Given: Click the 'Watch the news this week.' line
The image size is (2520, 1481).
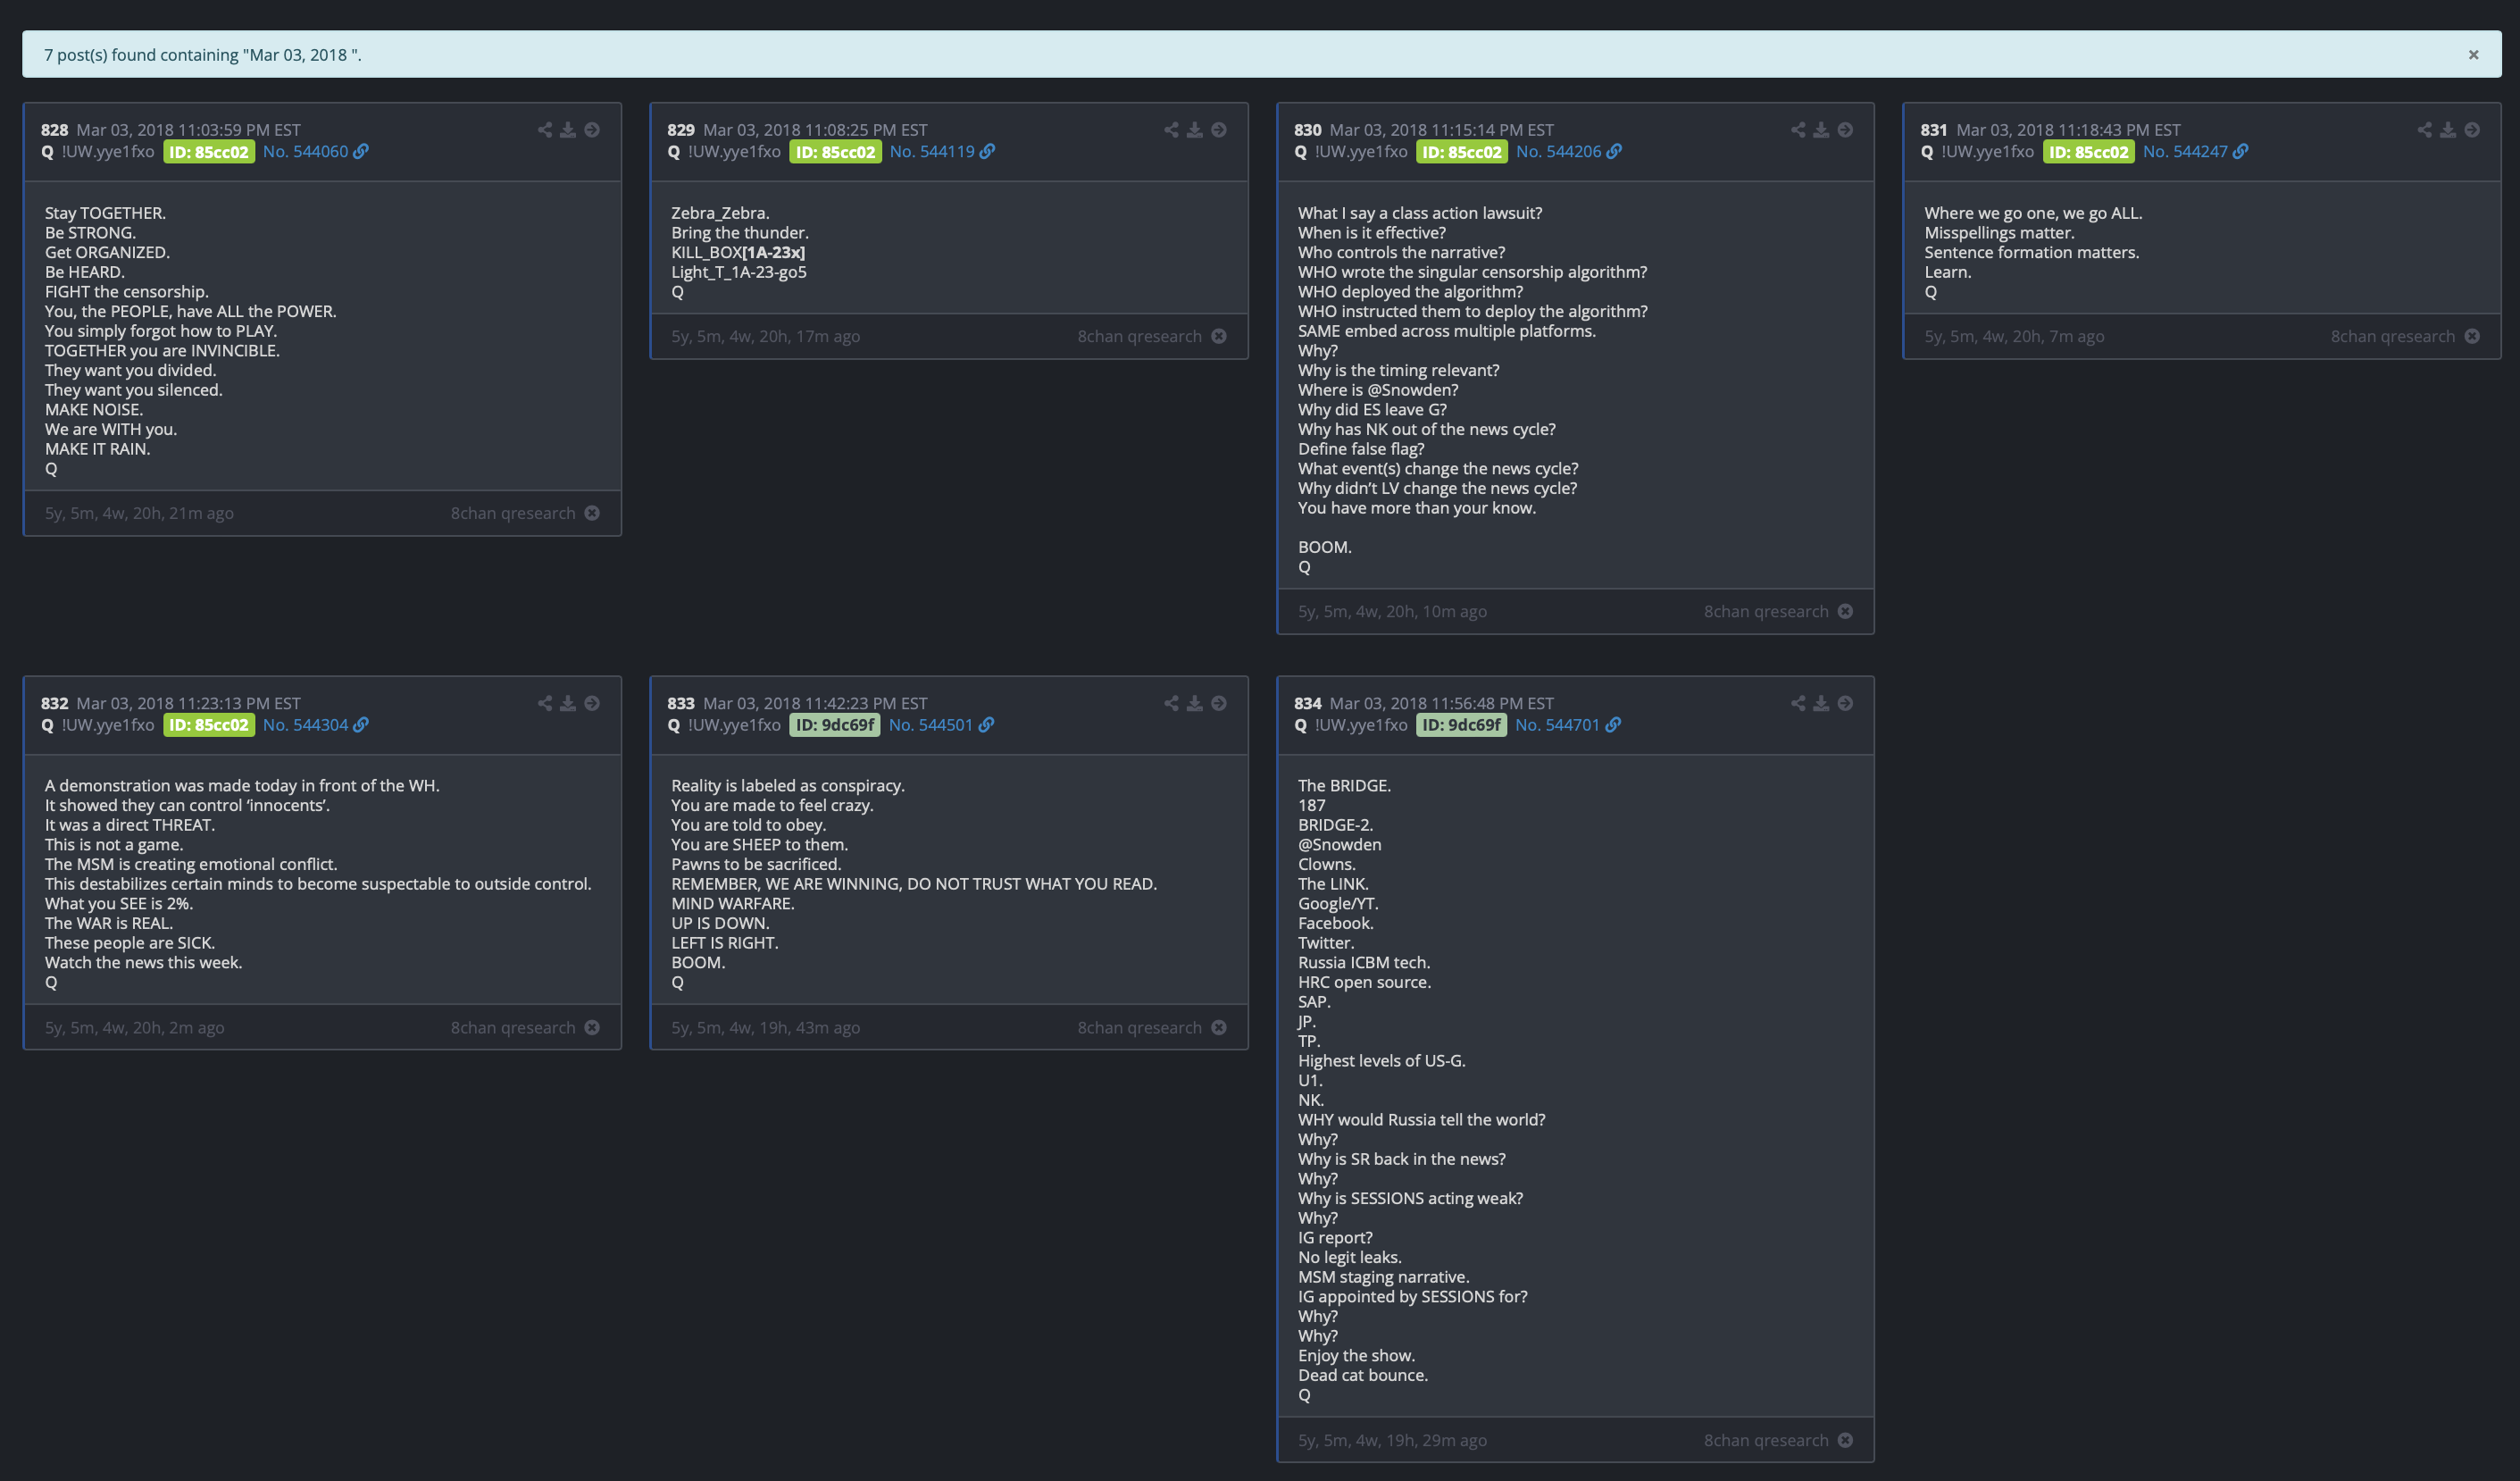Looking at the screenshot, I should 143,962.
